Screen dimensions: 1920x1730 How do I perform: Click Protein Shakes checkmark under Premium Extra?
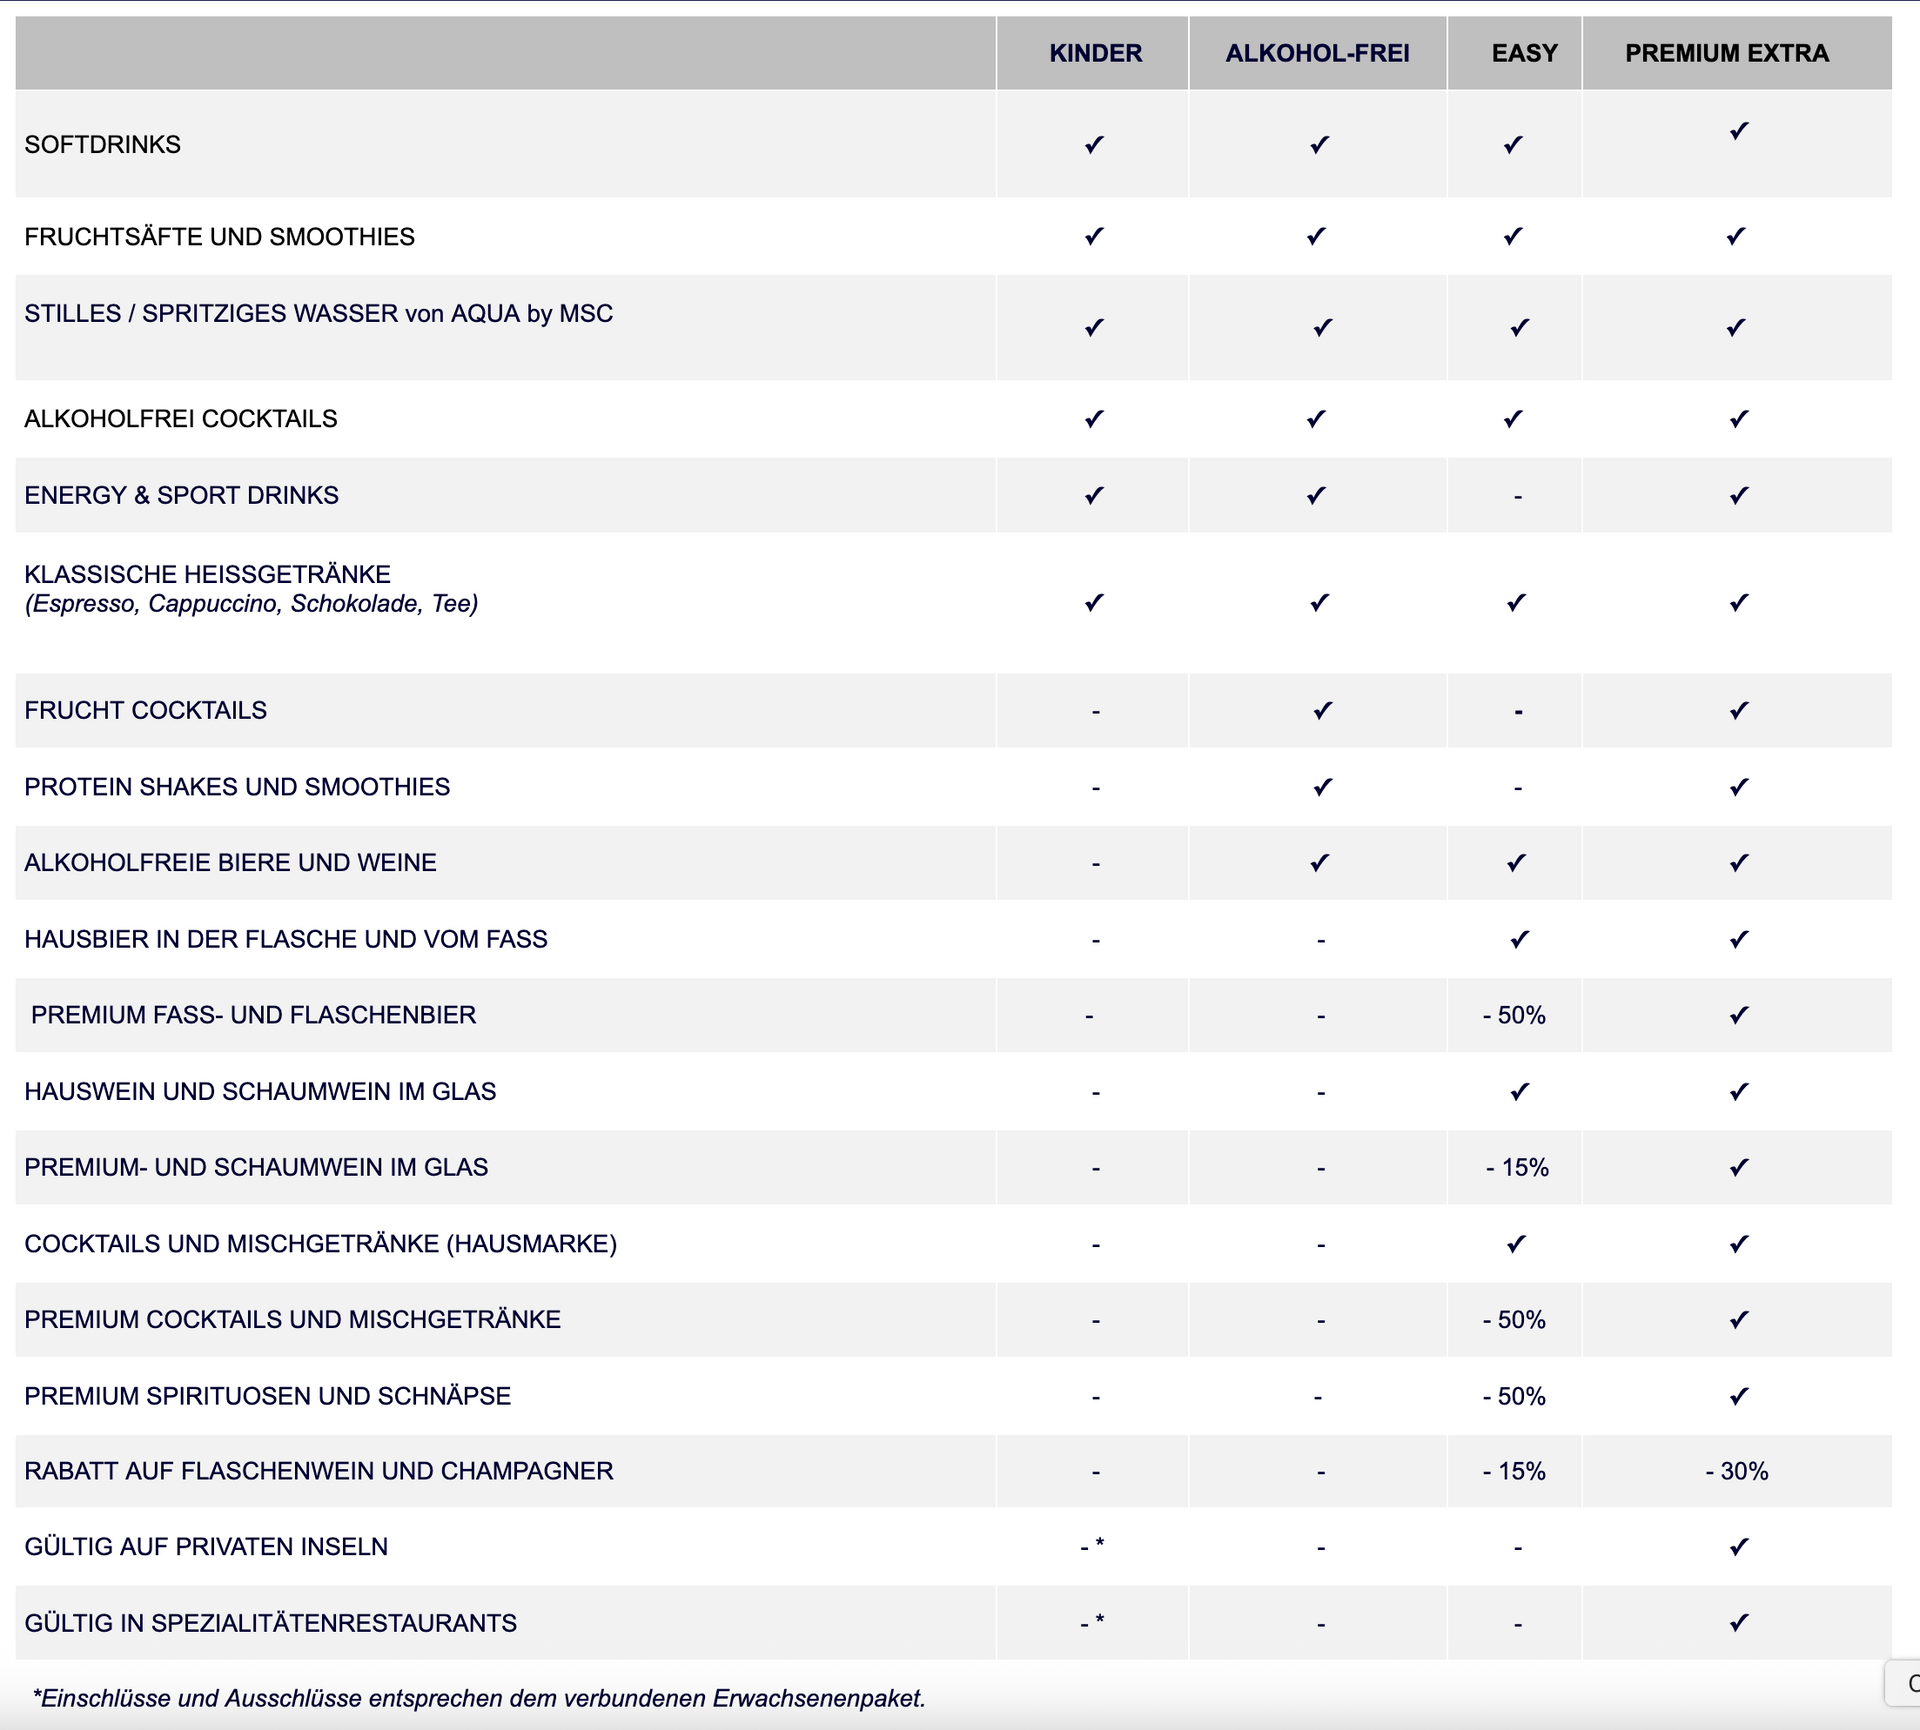1739,787
